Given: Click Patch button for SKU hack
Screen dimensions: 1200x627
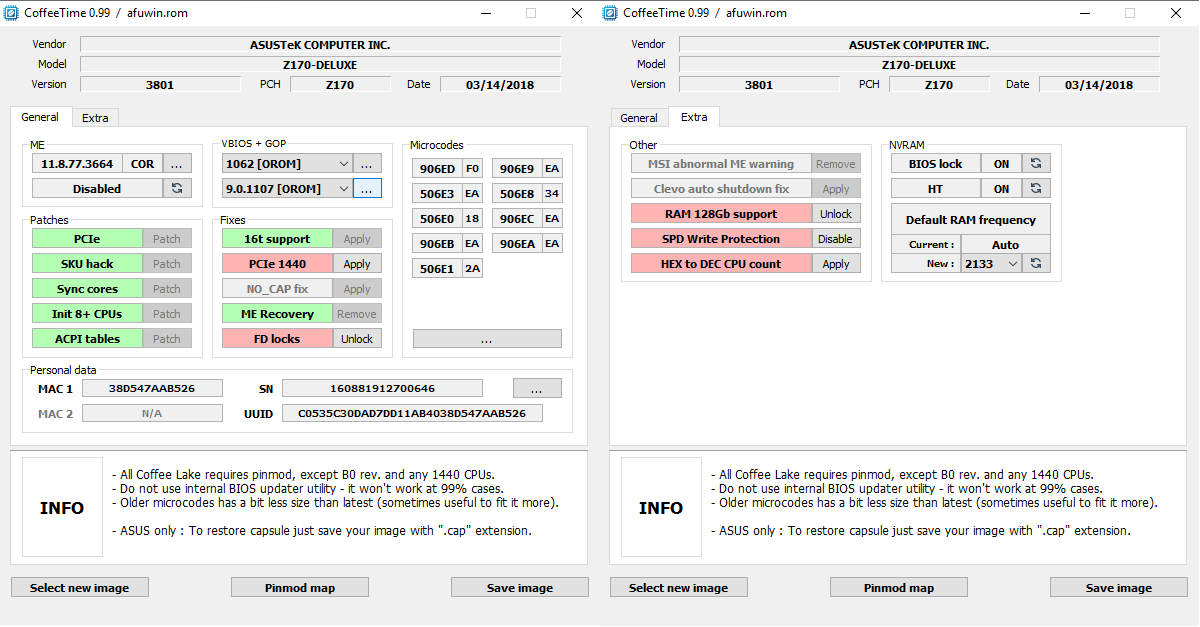Looking at the screenshot, I should (167, 264).
